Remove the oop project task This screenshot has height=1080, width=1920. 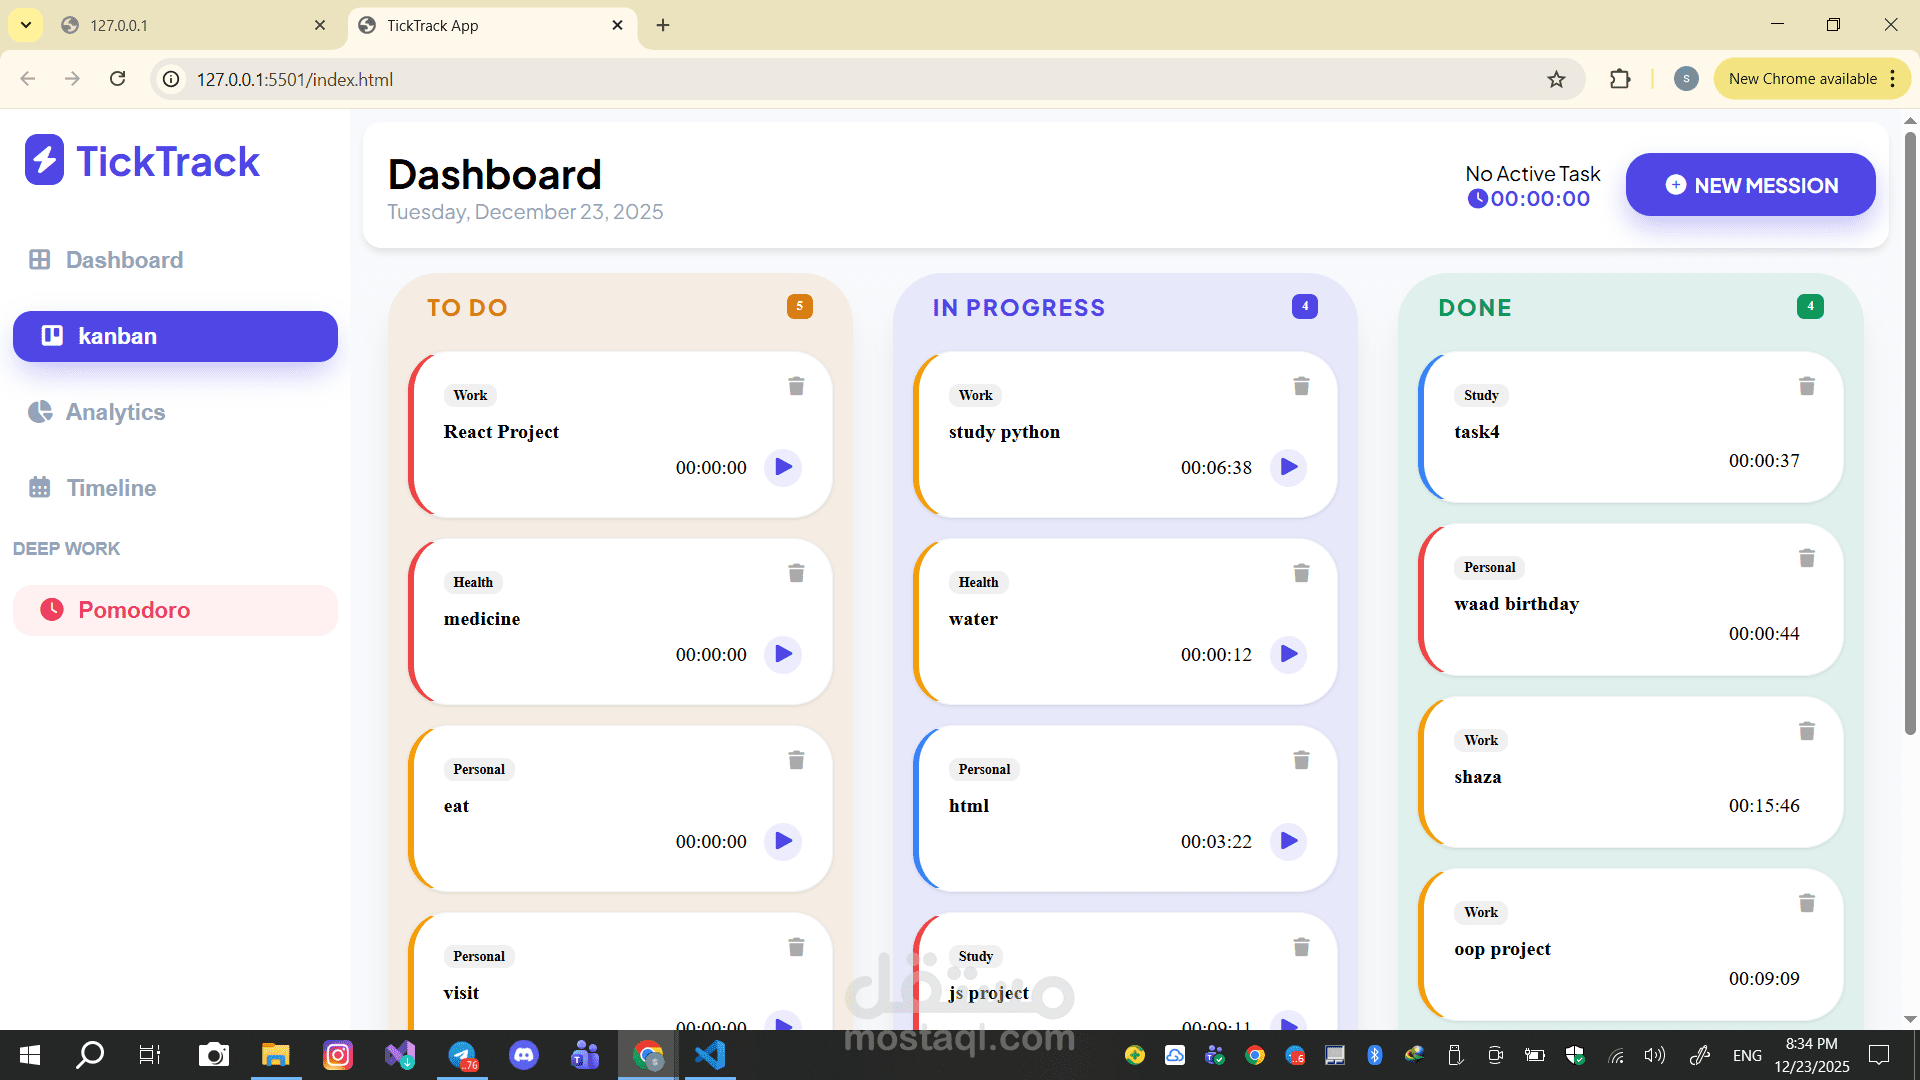pyautogui.click(x=1806, y=903)
